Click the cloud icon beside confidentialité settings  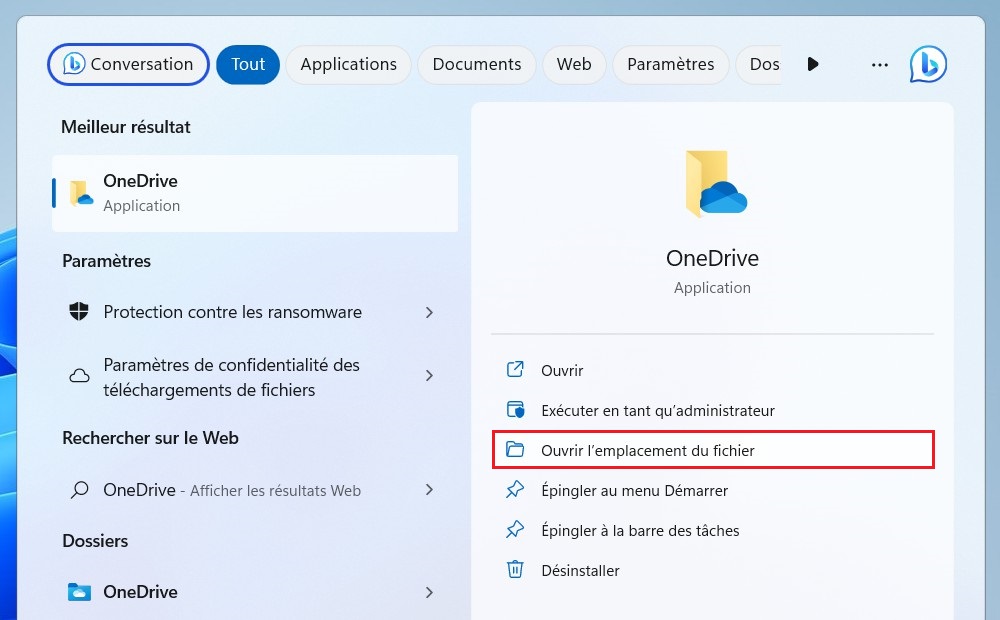click(79, 376)
